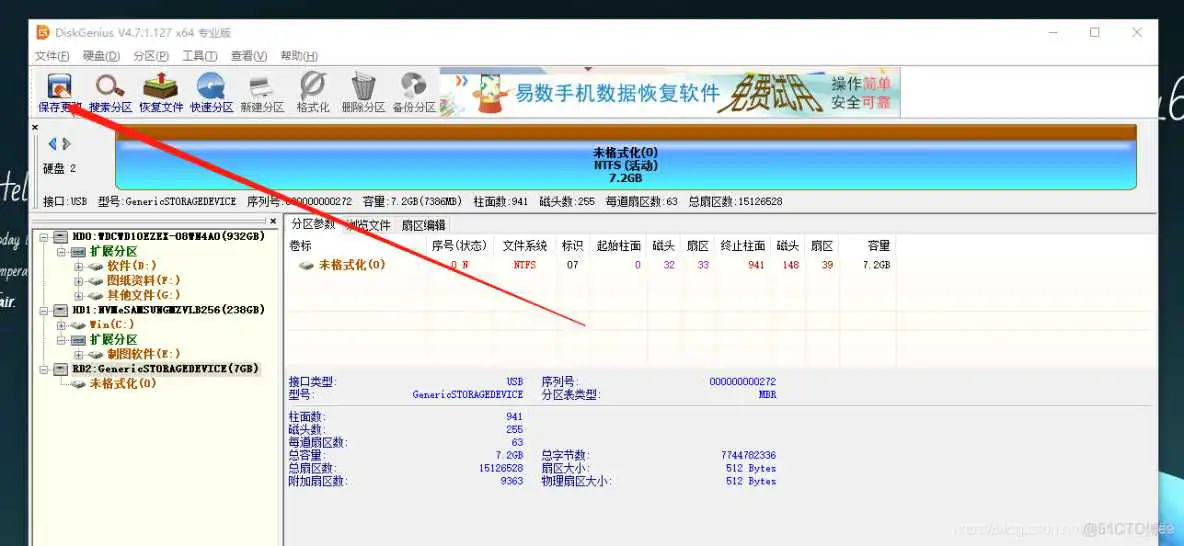Select 软件(D:) partition in tree
Viewport: 1184px width, 546px height.
tap(131, 266)
